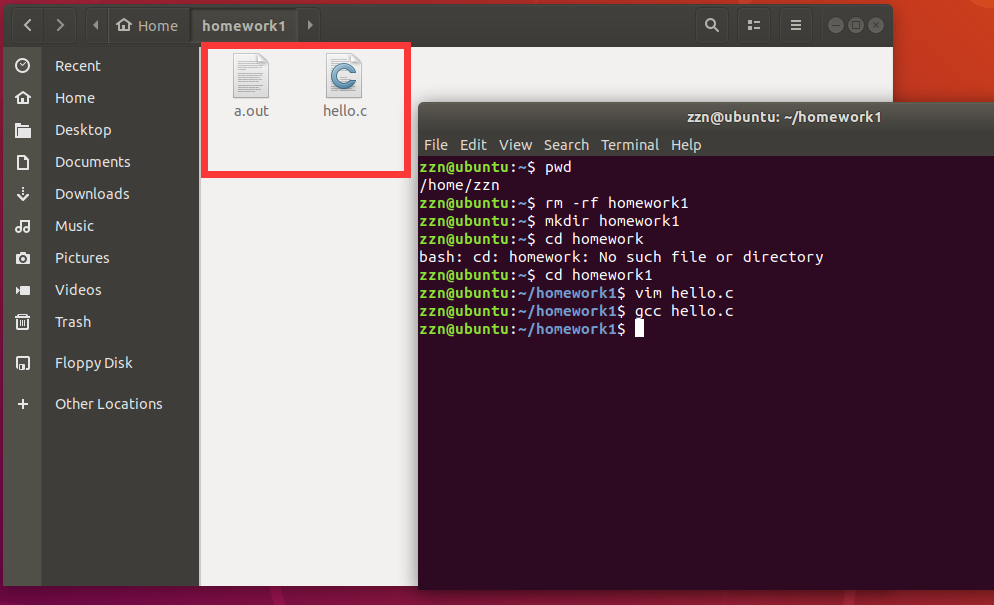The image size is (994, 605).
Task: Click the Floppy Disk icon in sidebar
Action: (x=23, y=363)
